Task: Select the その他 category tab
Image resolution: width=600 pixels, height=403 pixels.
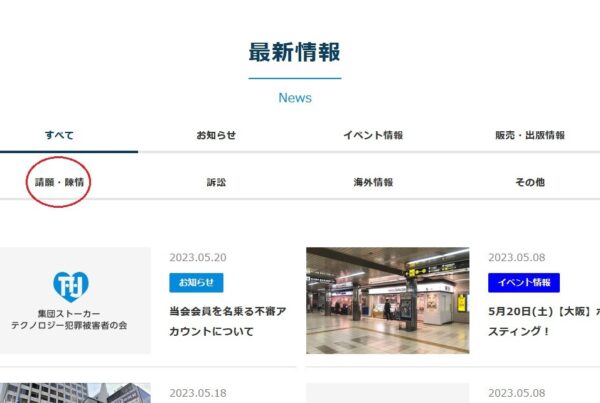Action: click(x=530, y=182)
